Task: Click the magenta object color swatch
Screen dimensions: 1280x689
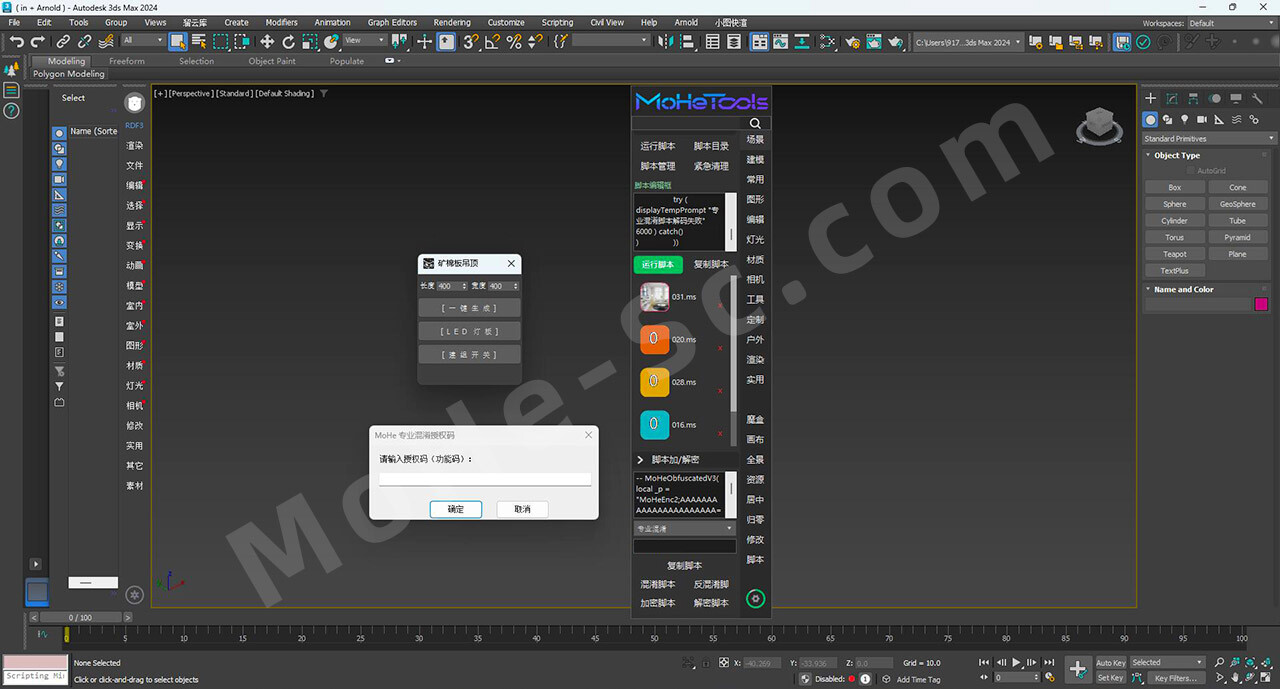Action: click(x=1261, y=304)
